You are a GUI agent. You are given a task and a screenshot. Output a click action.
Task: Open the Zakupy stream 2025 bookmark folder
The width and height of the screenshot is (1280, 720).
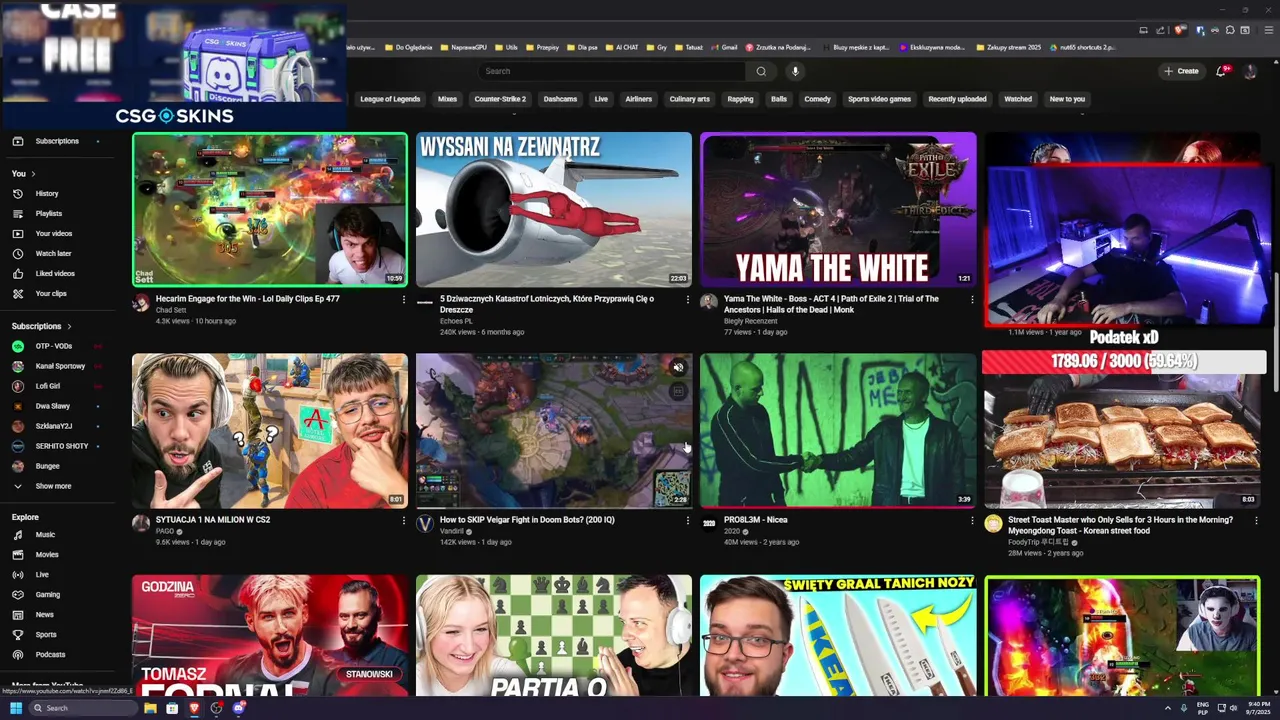[1009, 47]
